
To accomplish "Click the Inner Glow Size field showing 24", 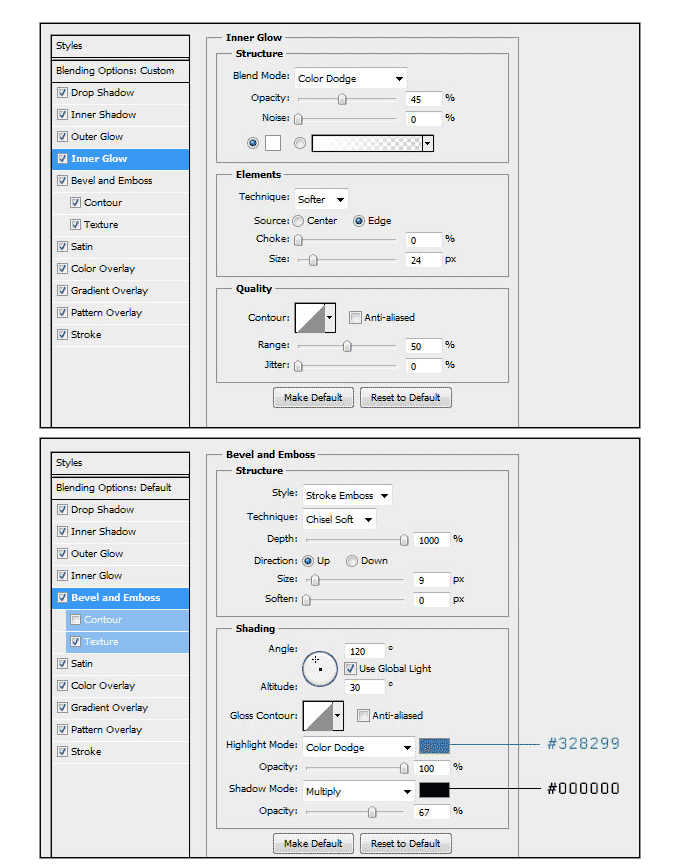I will (424, 260).
